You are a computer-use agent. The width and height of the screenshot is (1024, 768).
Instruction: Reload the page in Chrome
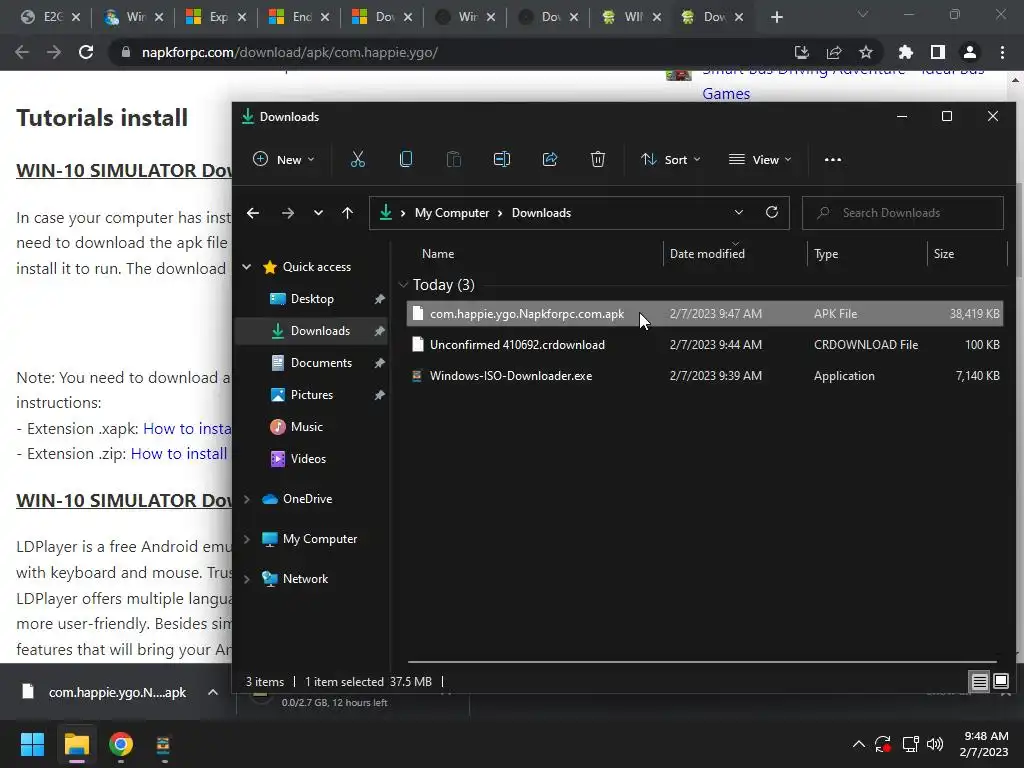coord(86,52)
